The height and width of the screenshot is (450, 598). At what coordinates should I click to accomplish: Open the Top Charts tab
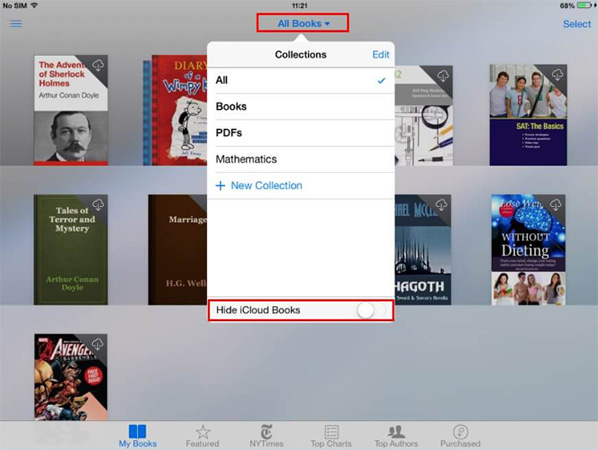point(331,436)
